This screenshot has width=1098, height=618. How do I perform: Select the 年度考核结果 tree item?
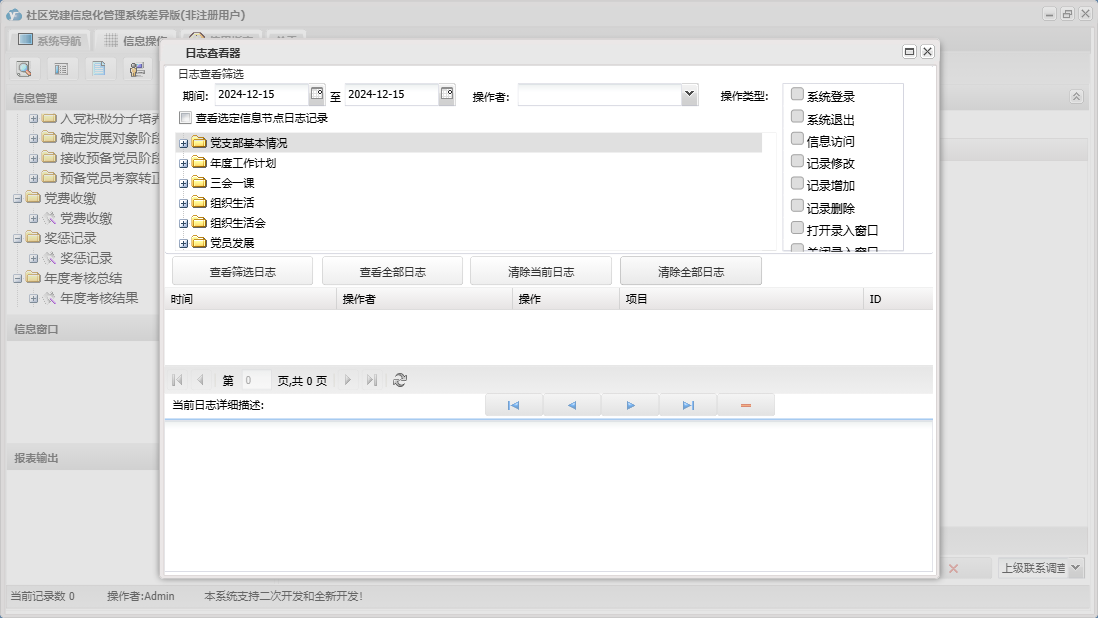point(98,298)
